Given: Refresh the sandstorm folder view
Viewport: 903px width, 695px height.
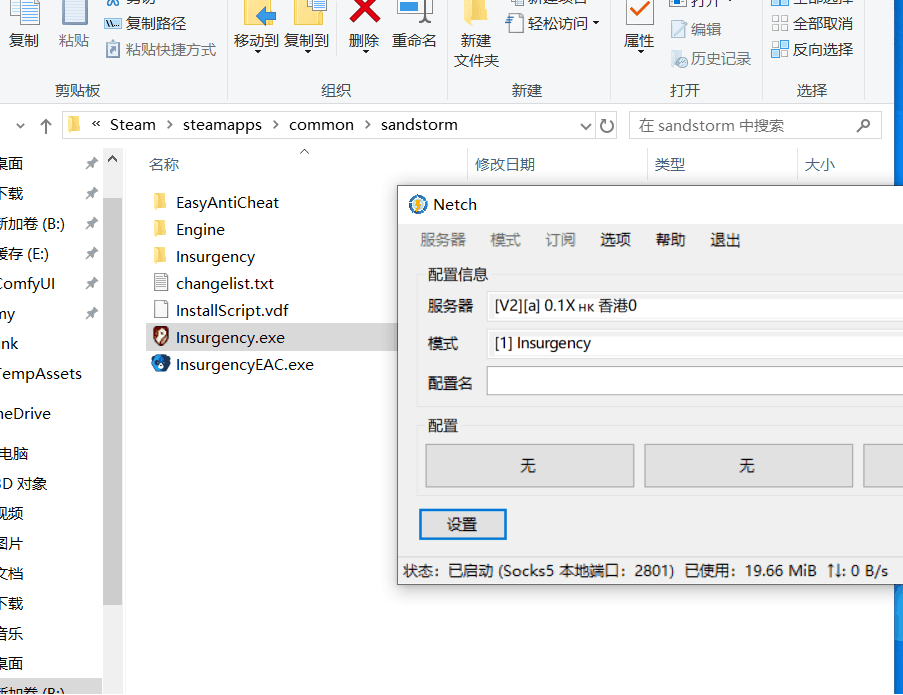Looking at the screenshot, I should tap(607, 126).
